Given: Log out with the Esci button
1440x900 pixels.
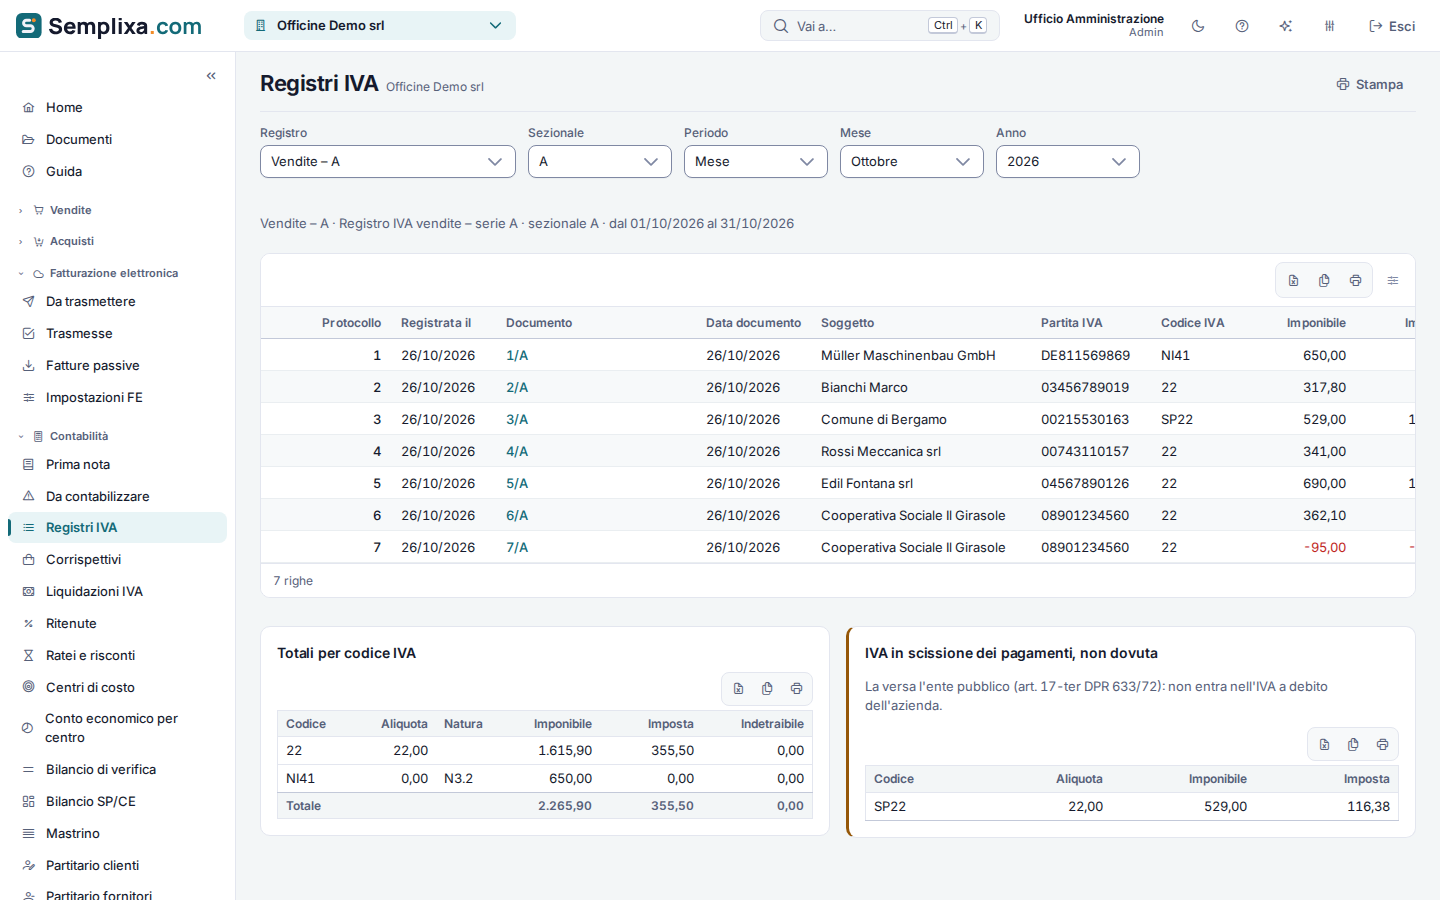Looking at the screenshot, I should coord(1392,26).
